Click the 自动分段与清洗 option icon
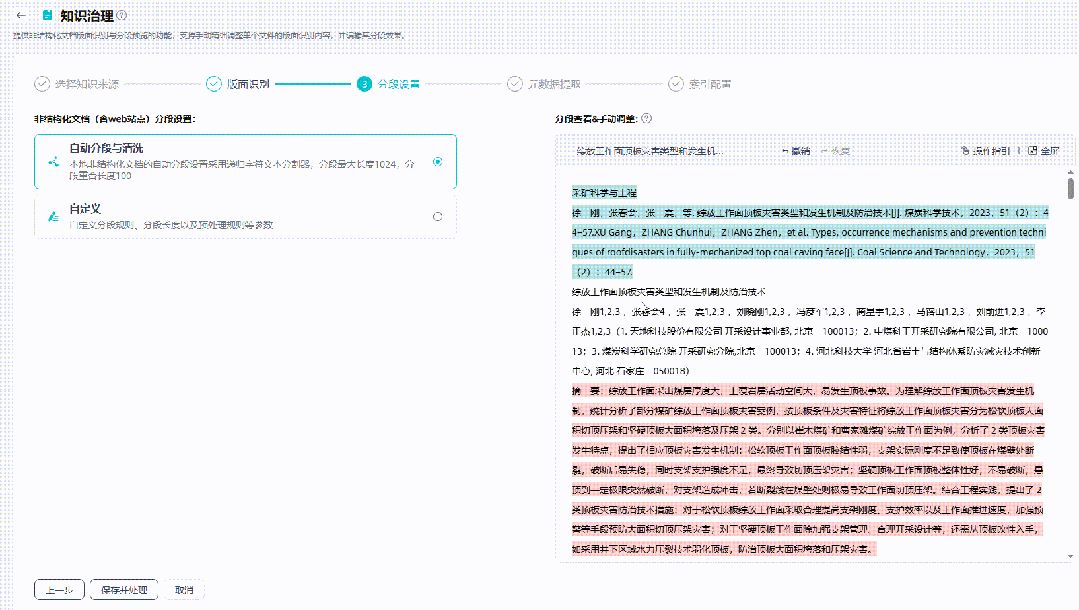1079x610 pixels. point(53,162)
